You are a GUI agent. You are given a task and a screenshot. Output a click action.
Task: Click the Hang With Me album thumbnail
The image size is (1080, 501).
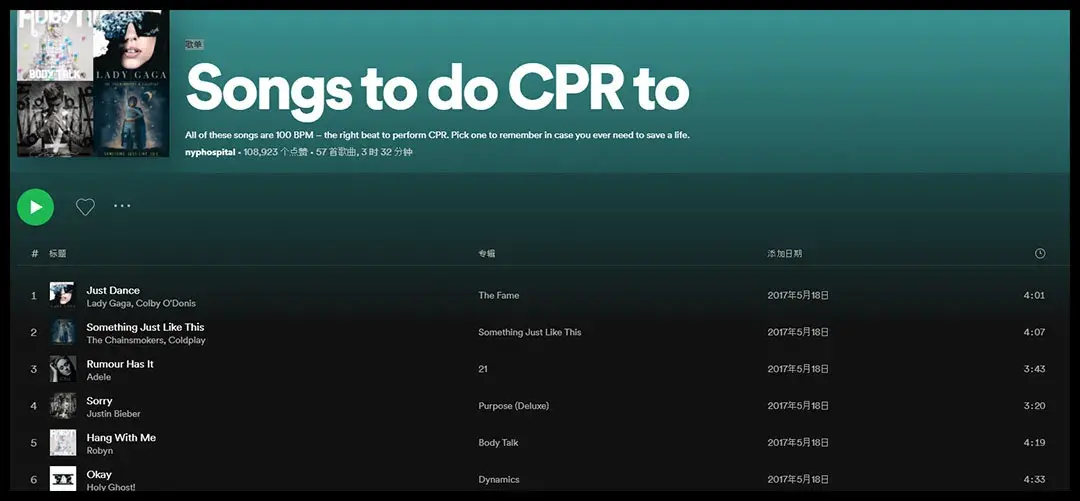pyautogui.click(x=63, y=443)
